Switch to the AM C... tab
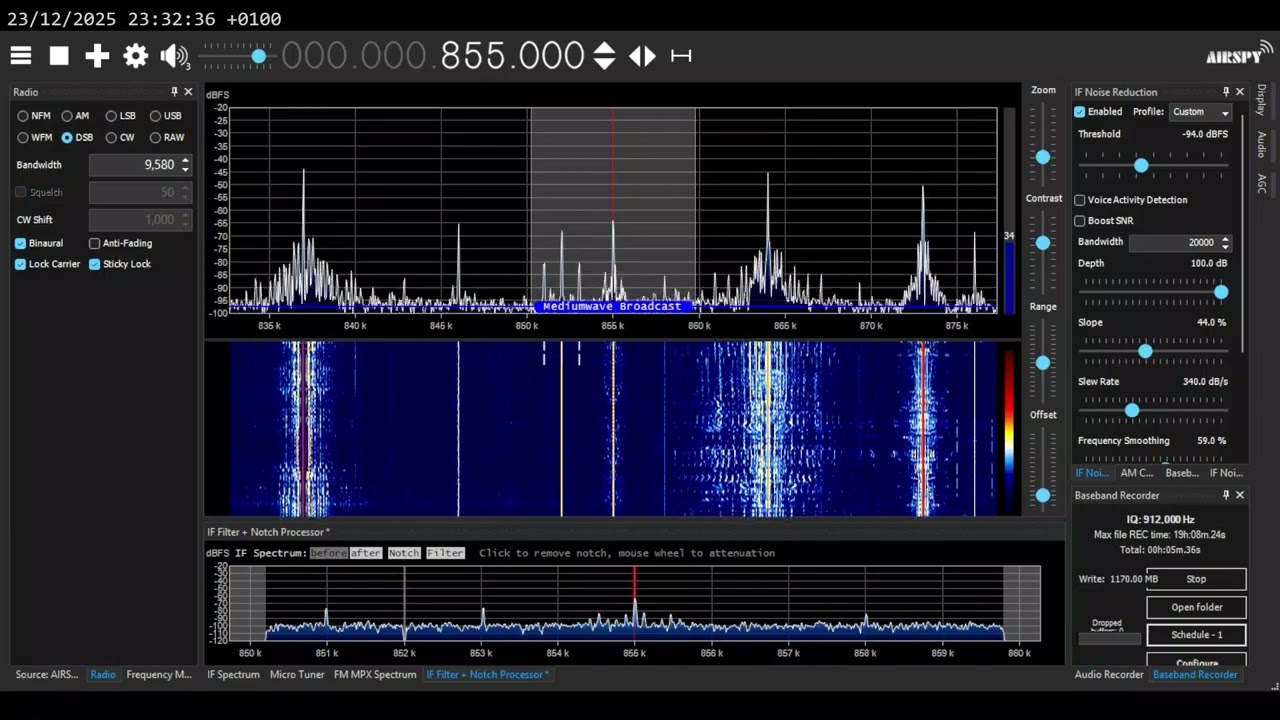1280x720 pixels. [1137, 473]
